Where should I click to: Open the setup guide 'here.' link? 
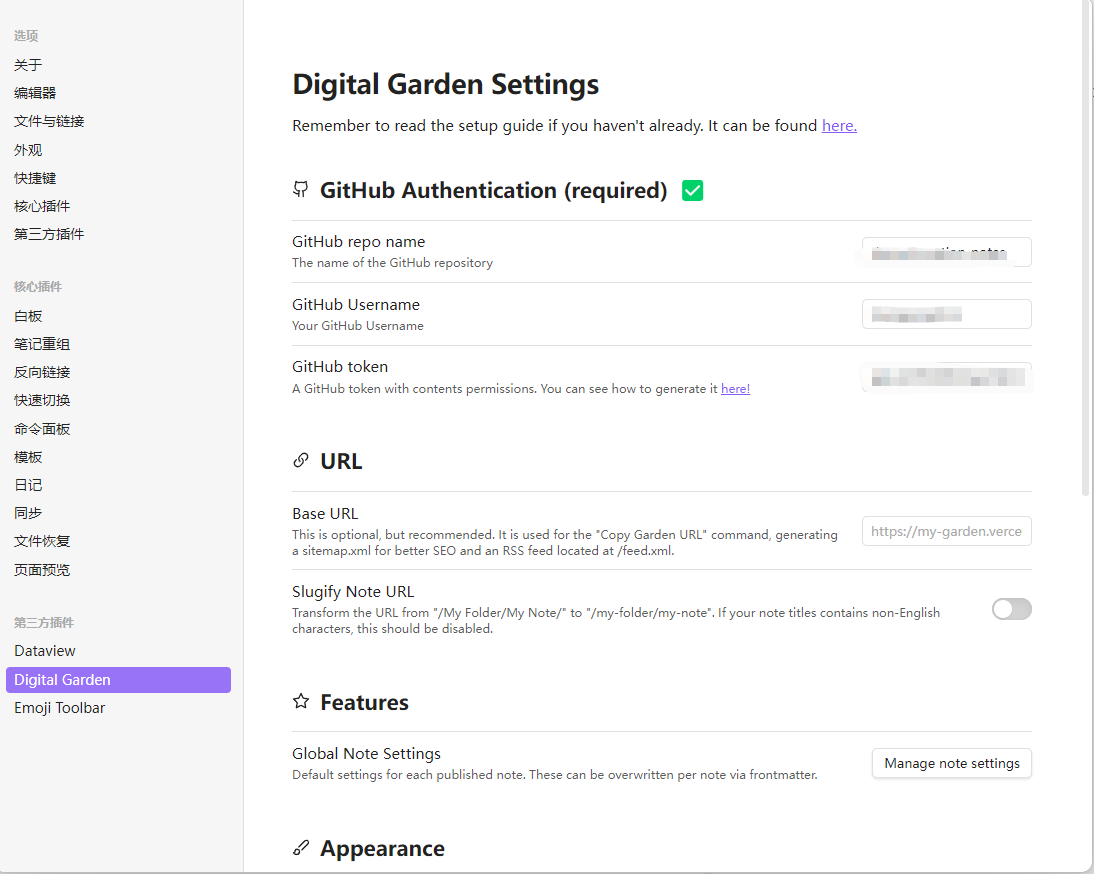[839, 125]
